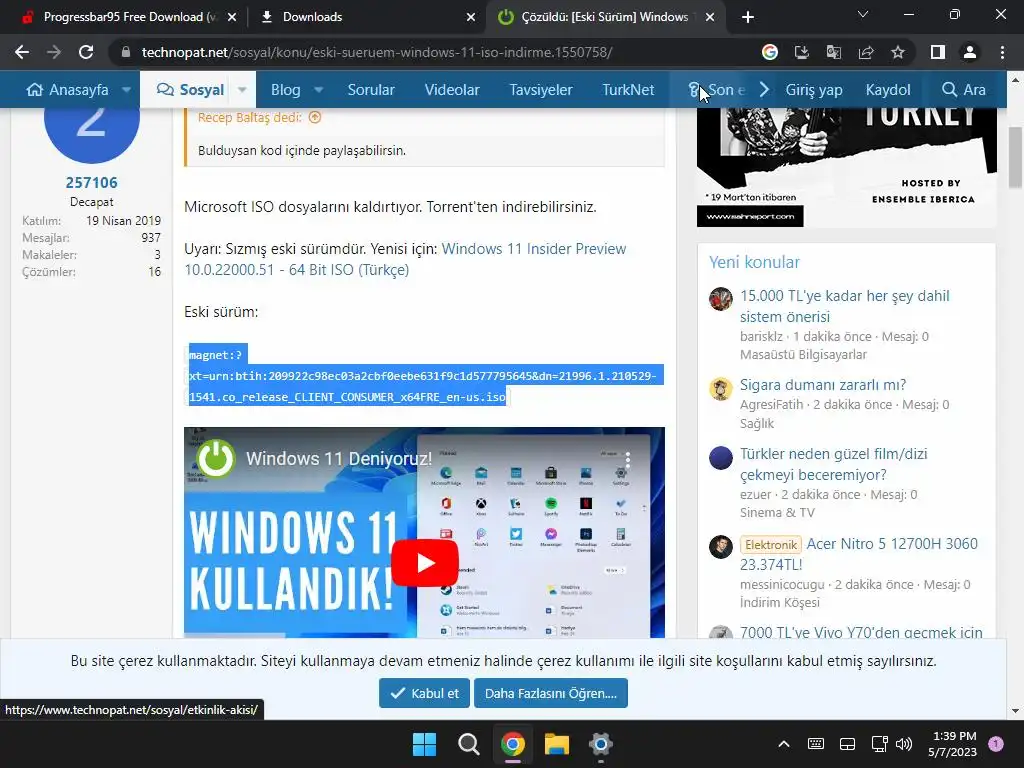Click Giriş yap to log in

(x=814, y=89)
